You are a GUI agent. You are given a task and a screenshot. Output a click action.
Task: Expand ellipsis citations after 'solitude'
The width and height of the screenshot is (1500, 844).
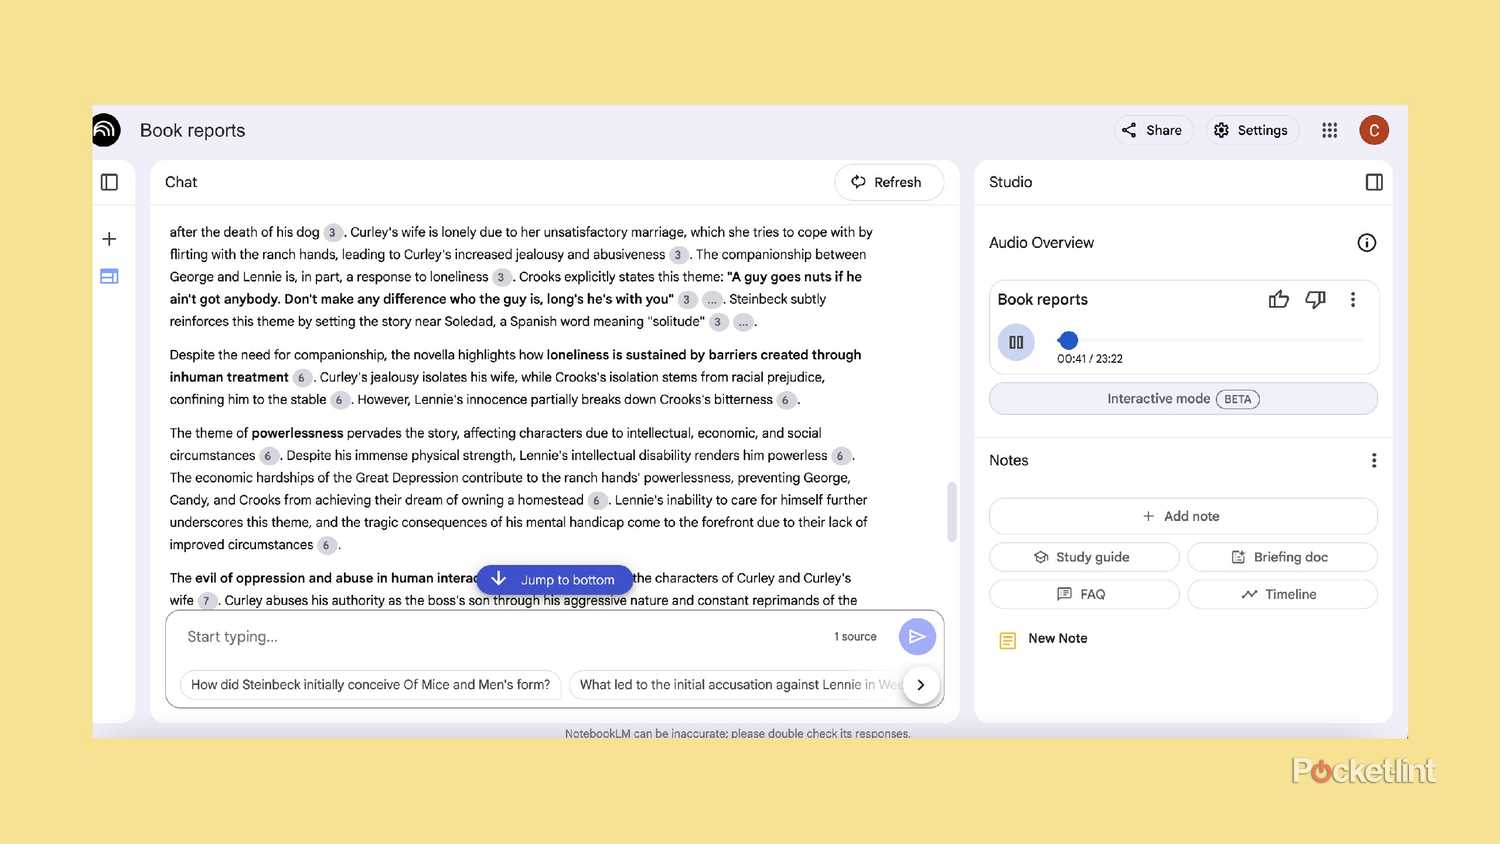[743, 322]
